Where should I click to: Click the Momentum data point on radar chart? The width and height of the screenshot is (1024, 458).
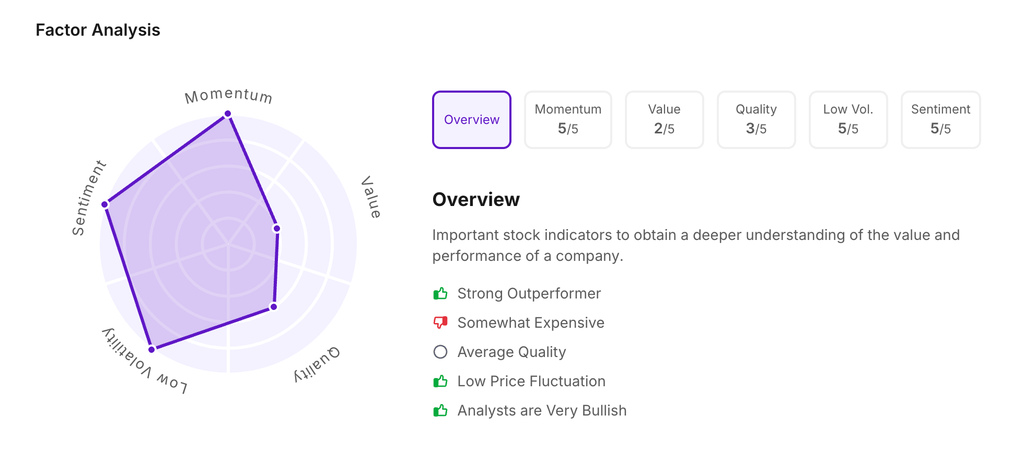tap(228, 114)
